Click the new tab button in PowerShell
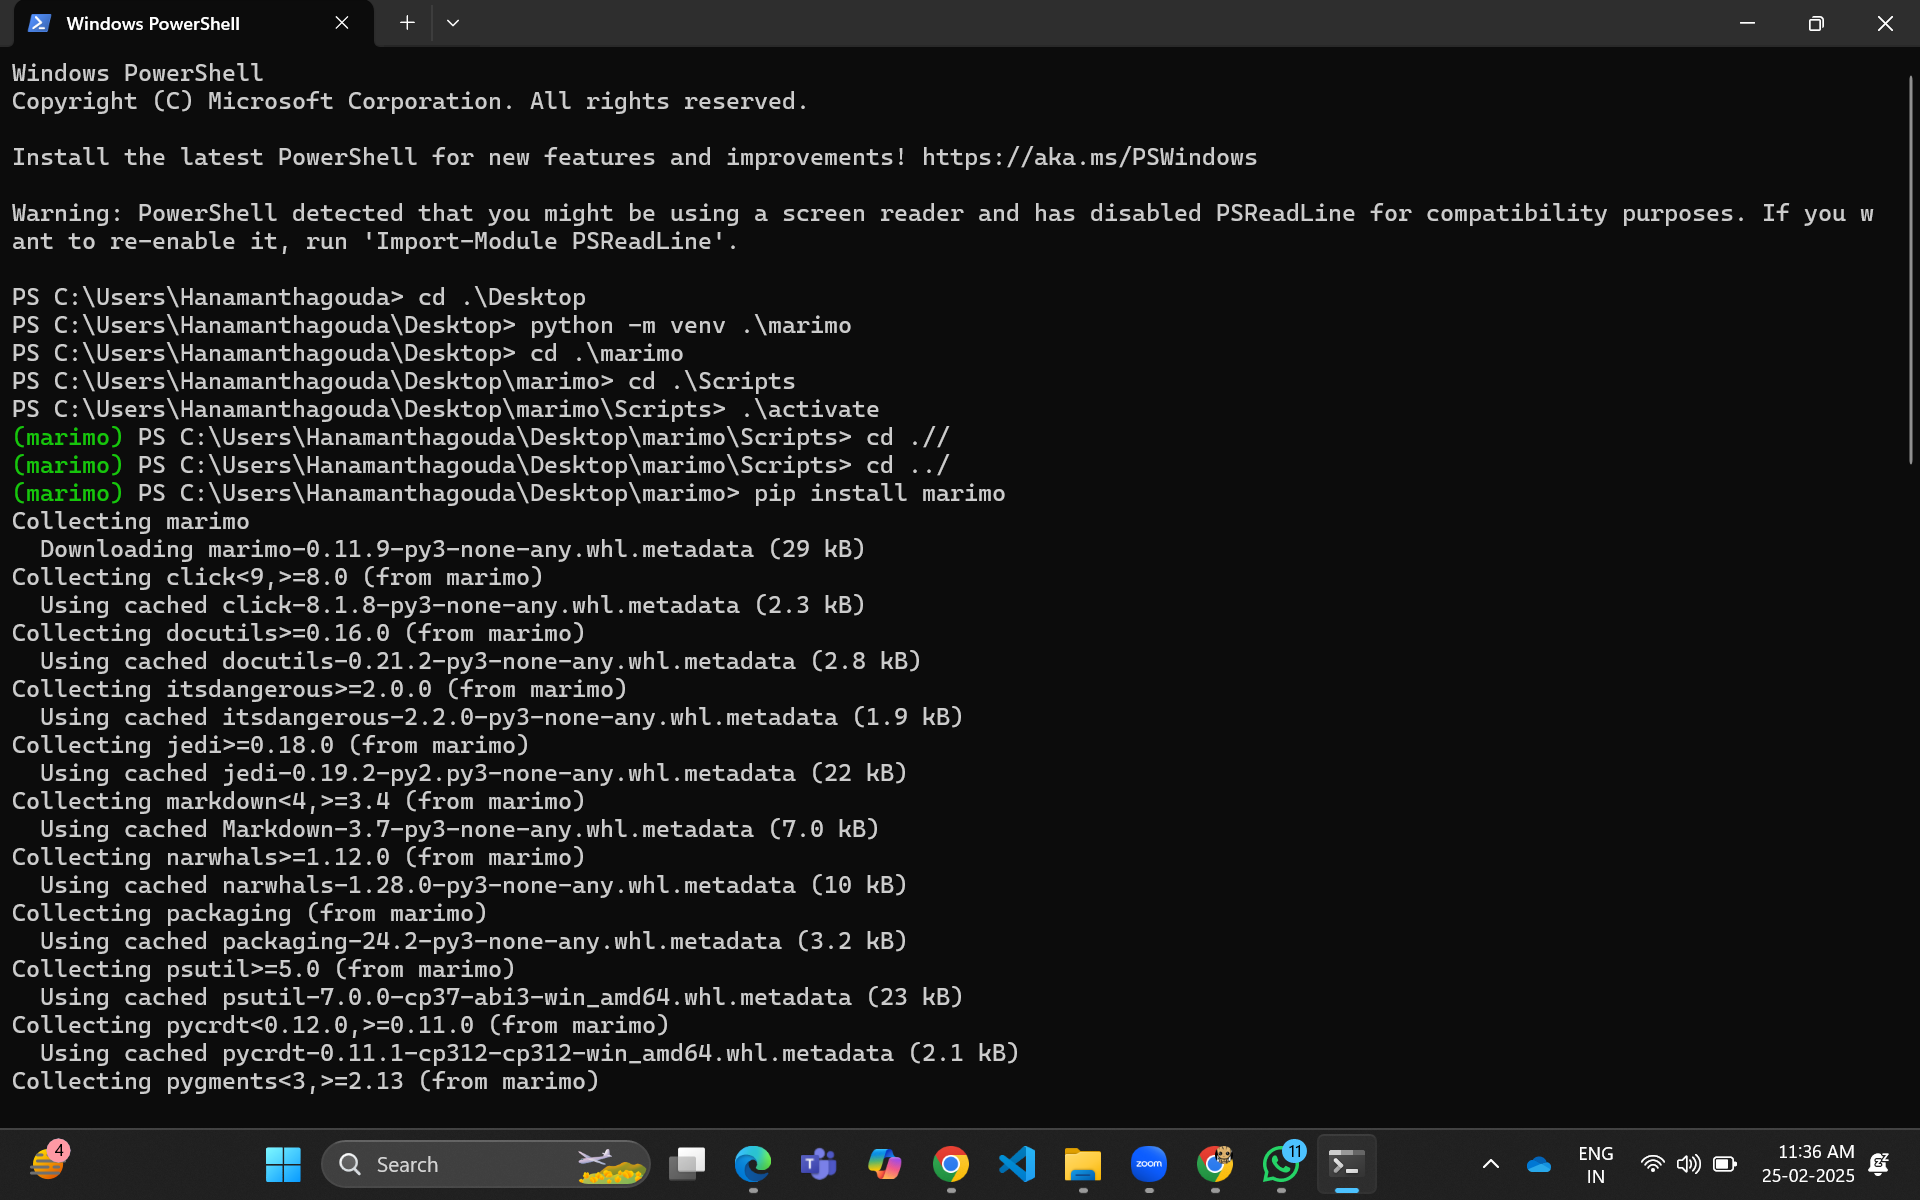The width and height of the screenshot is (1920, 1200). (406, 24)
